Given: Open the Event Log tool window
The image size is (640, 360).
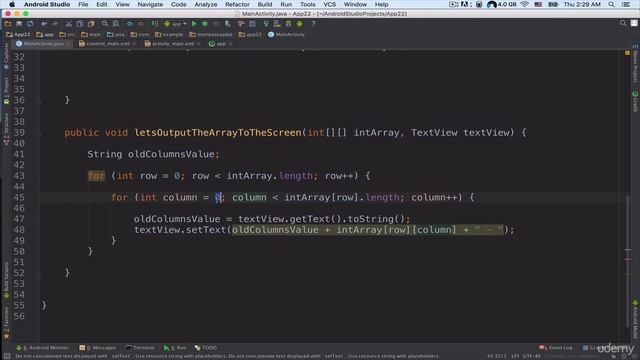Looking at the screenshot, I should tap(556, 348).
